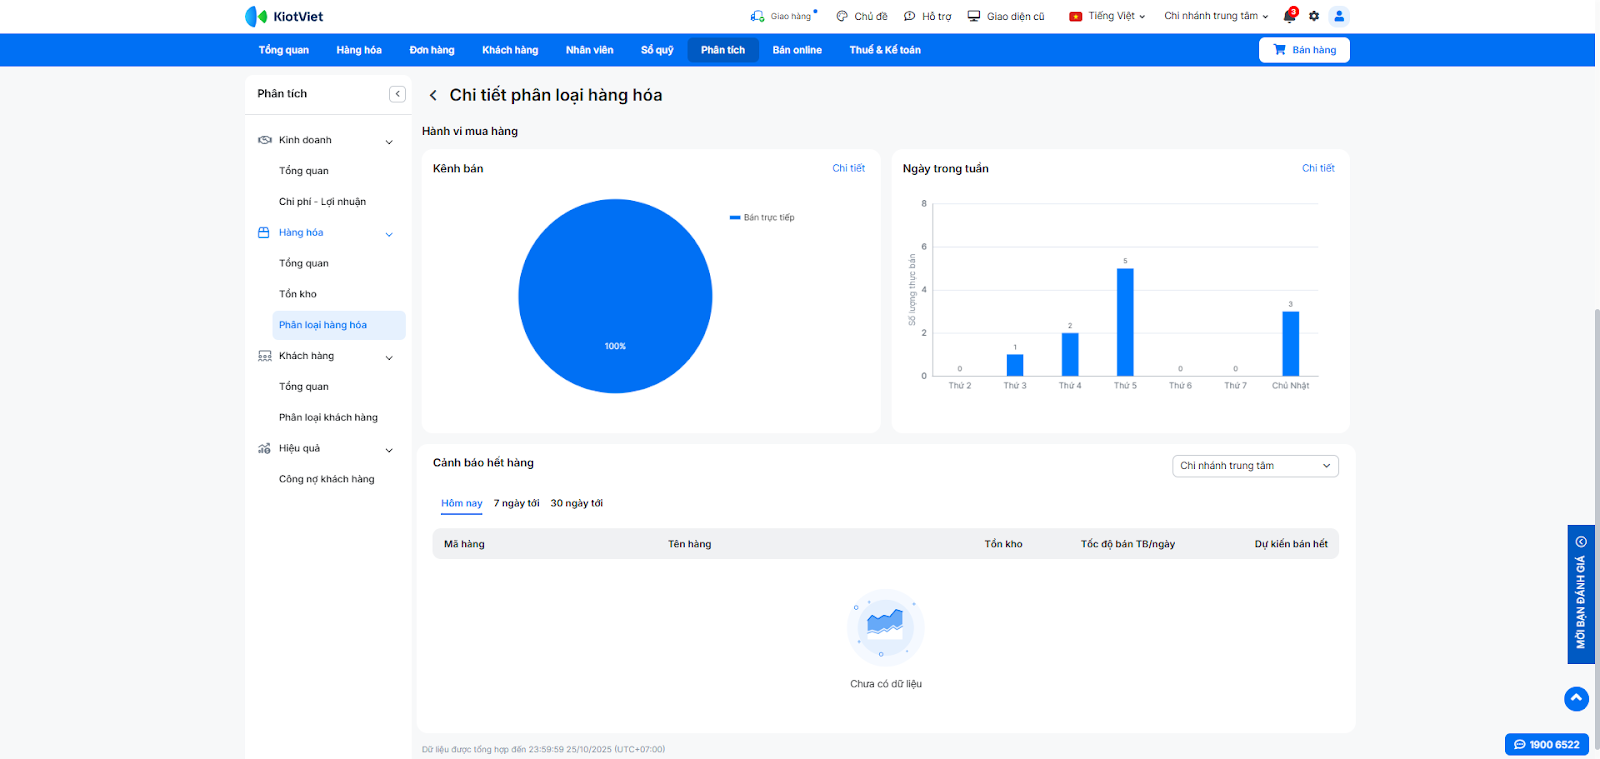The width and height of the screenshot is (1600, 759).
Task: Click the Tồn kho column header
Action: [1003, 544]
